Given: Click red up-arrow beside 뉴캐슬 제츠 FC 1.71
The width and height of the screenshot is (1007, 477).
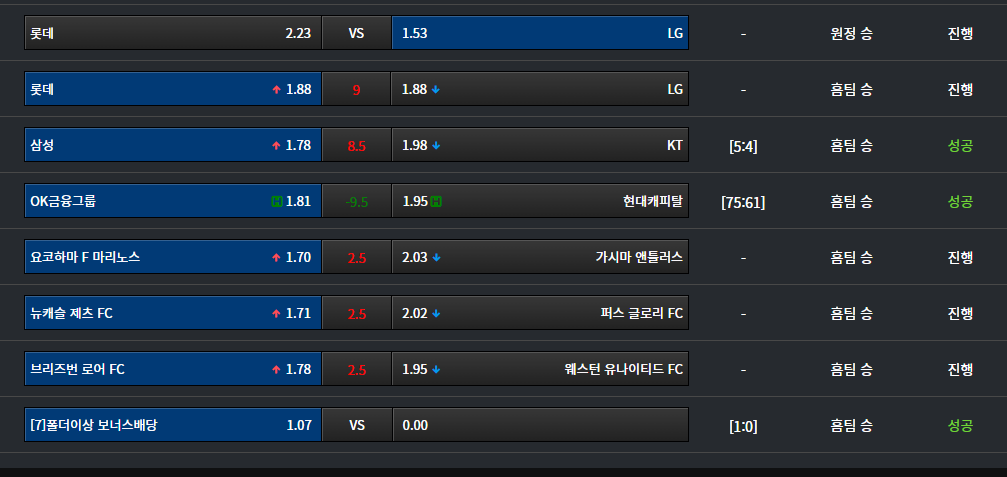Looking at the screenshot, I should click(276, 314).
